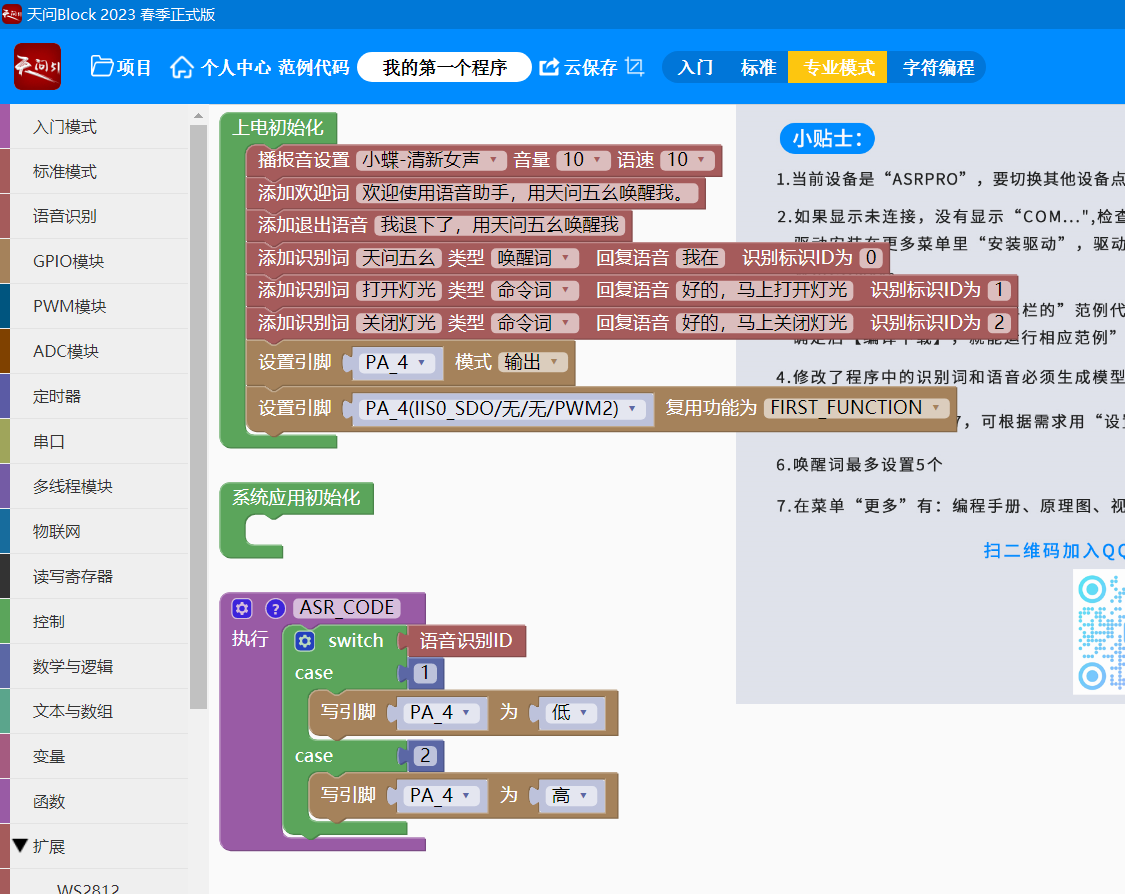
Task: Open the 串口 category
Action: [99, 441]
